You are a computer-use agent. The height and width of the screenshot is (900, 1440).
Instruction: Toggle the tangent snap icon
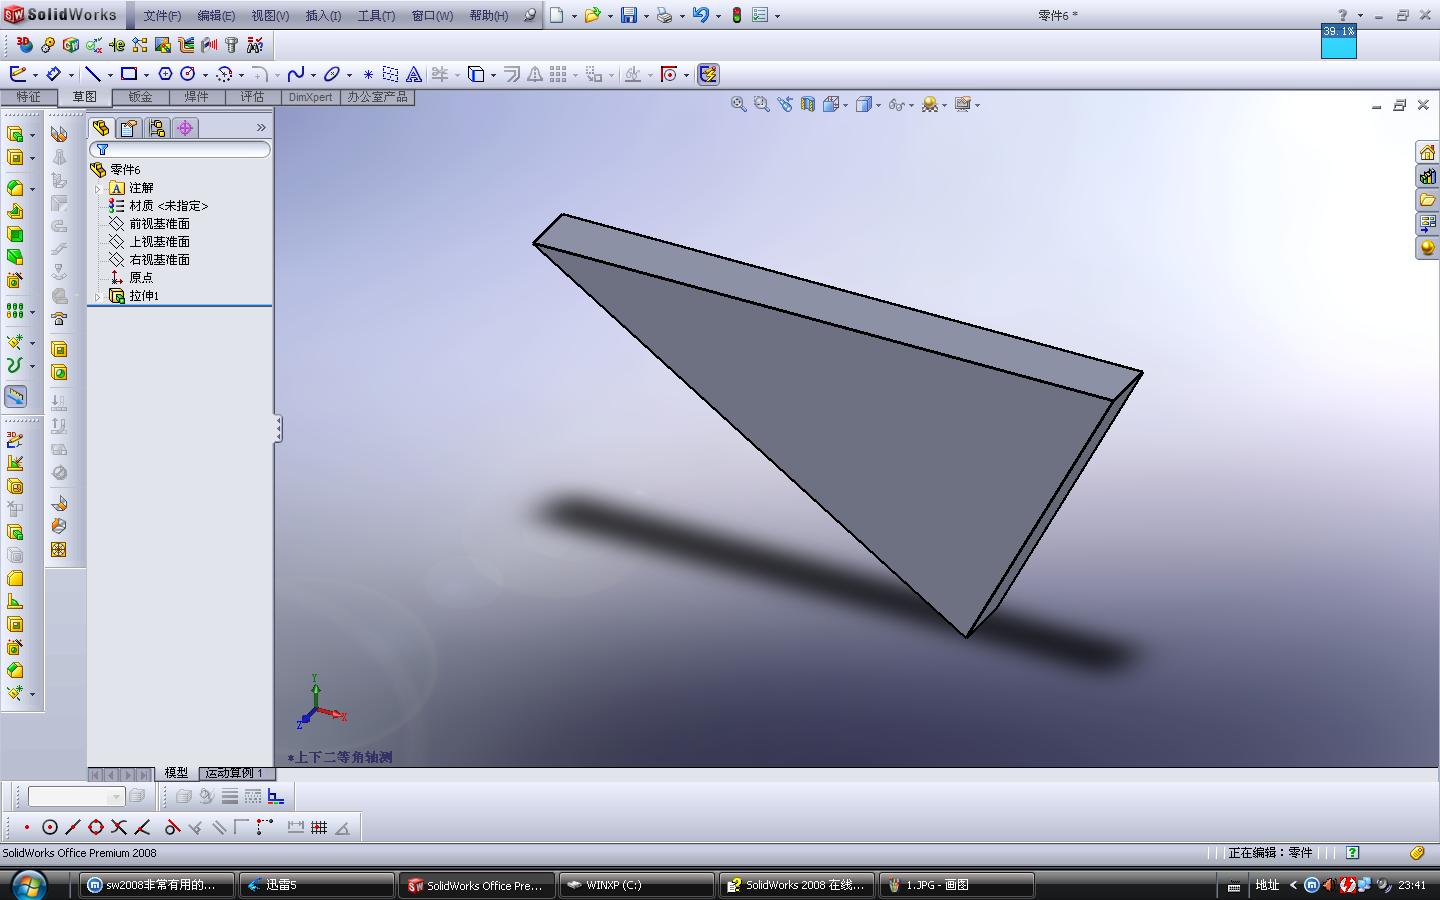click(172, 827)
